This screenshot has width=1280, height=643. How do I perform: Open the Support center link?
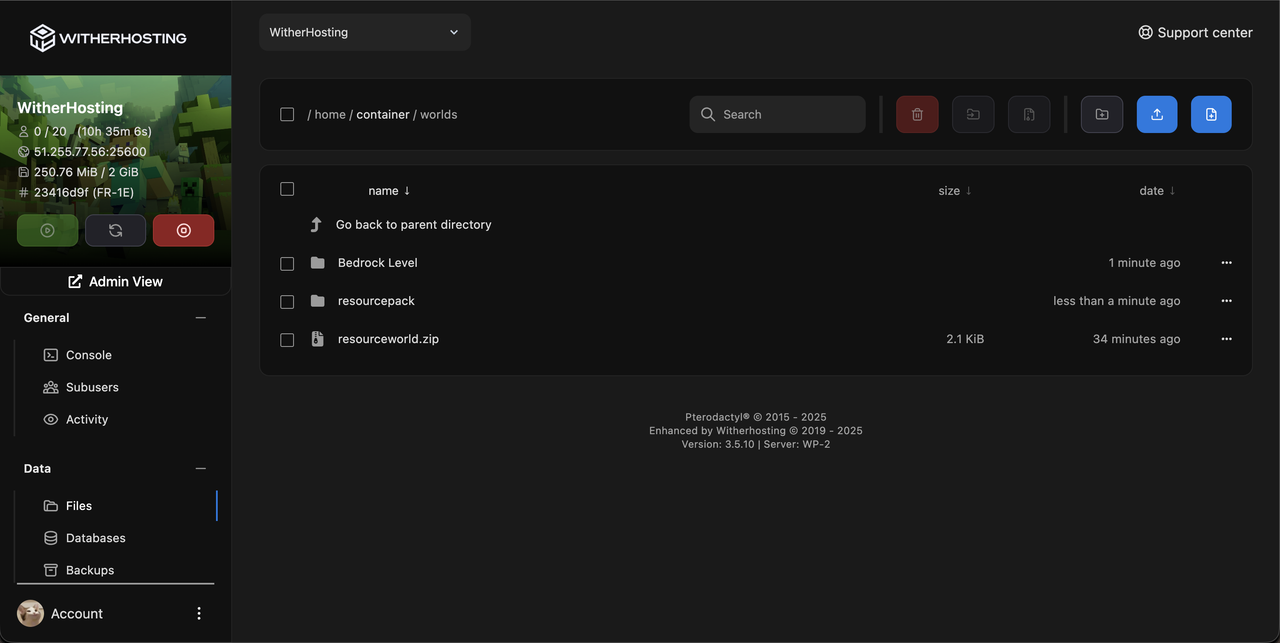point(1195,32)
